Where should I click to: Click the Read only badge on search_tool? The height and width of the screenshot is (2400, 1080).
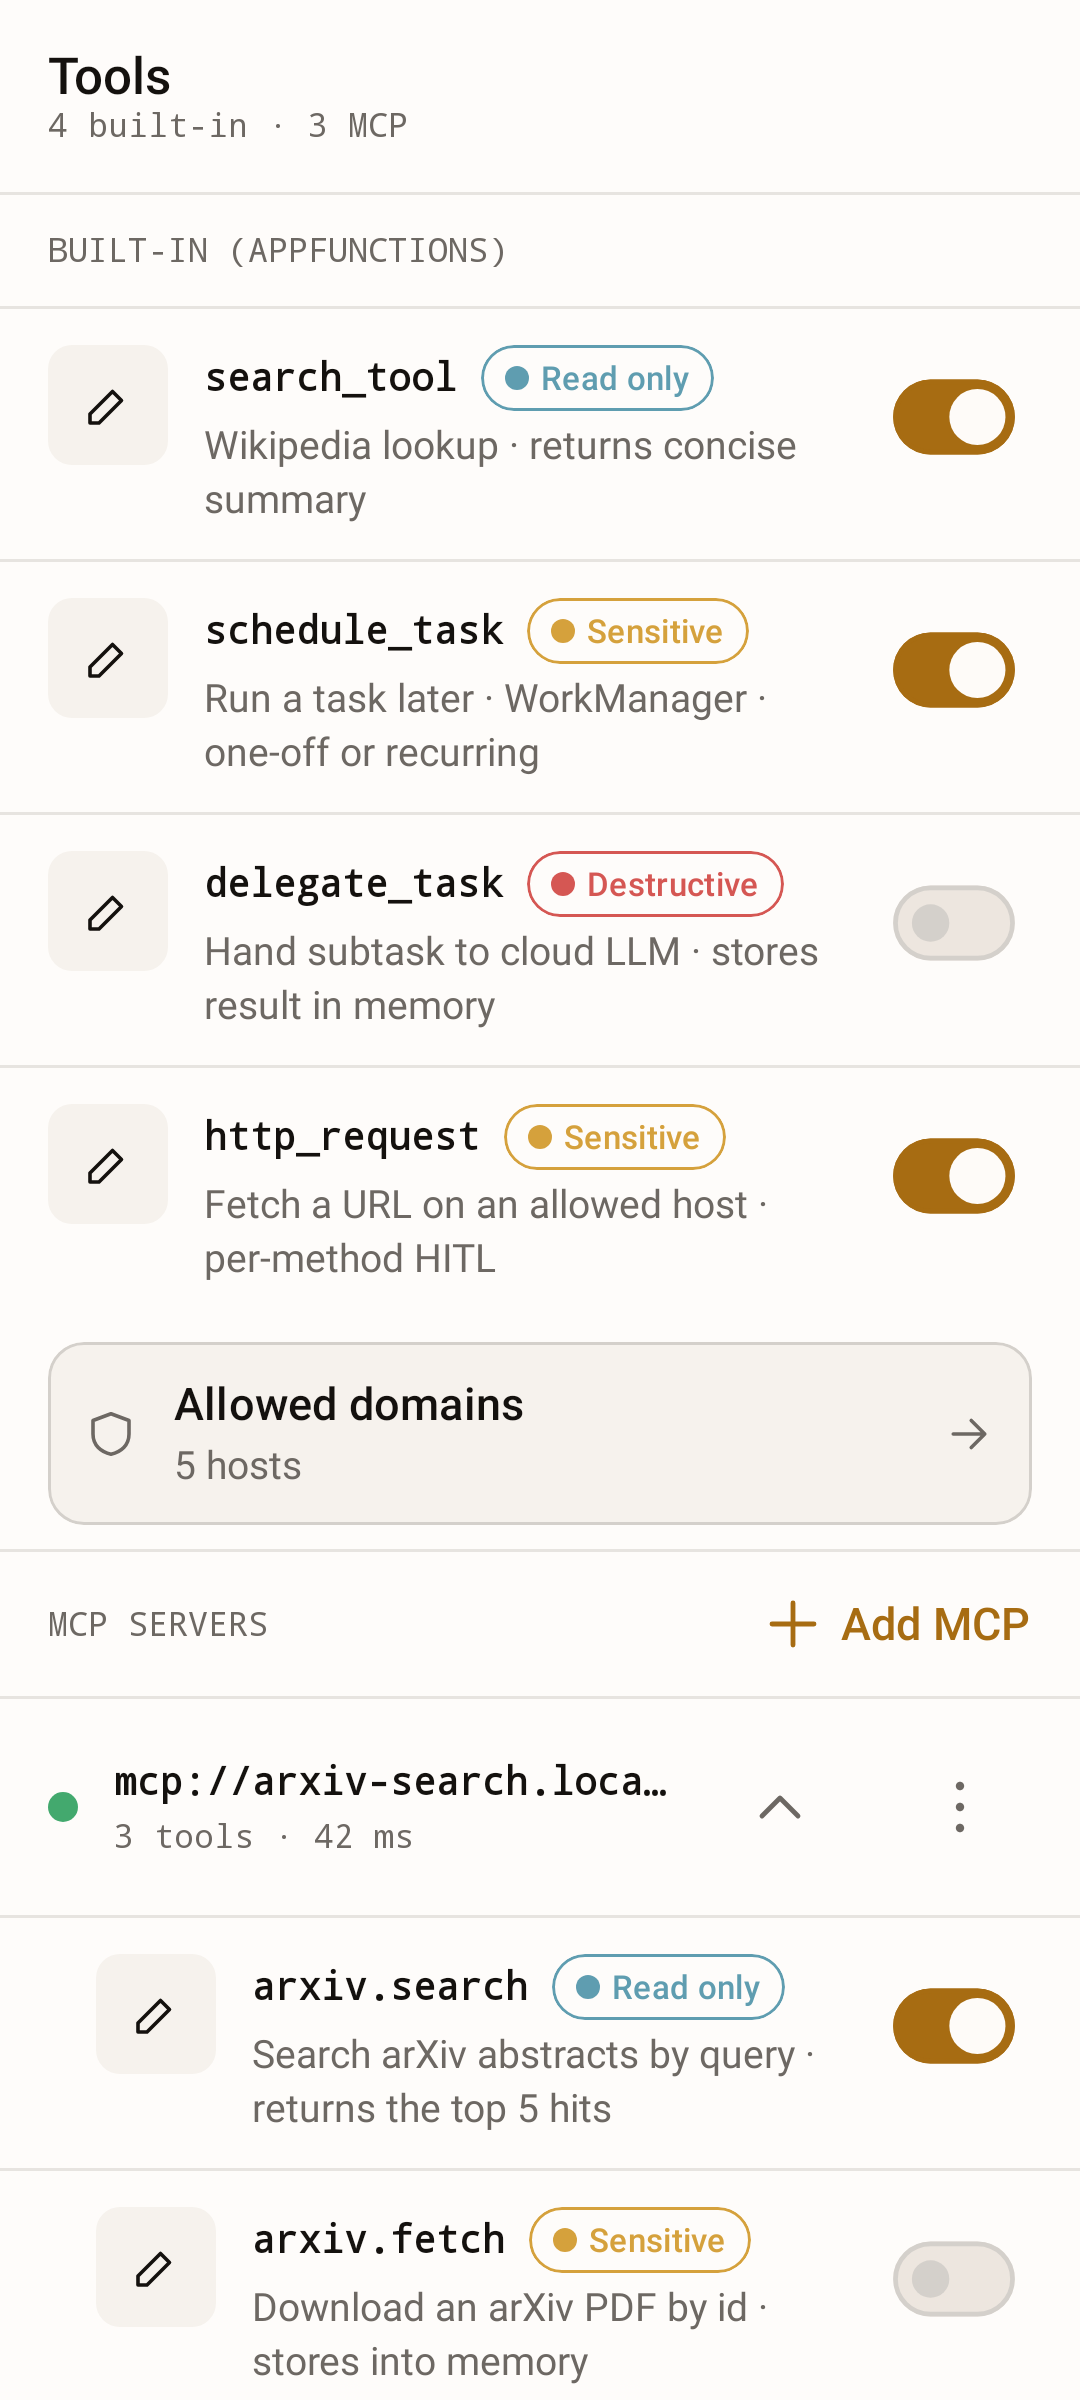point(597,378)
